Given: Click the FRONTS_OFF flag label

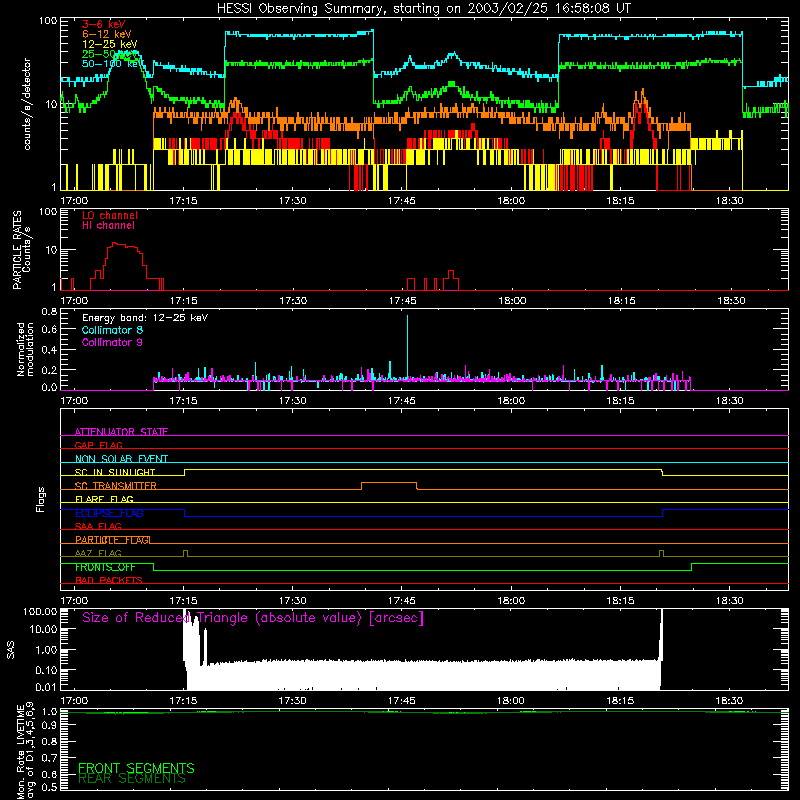Looking at the screenshot, I should pyautogui.click(x=105, y=567).
